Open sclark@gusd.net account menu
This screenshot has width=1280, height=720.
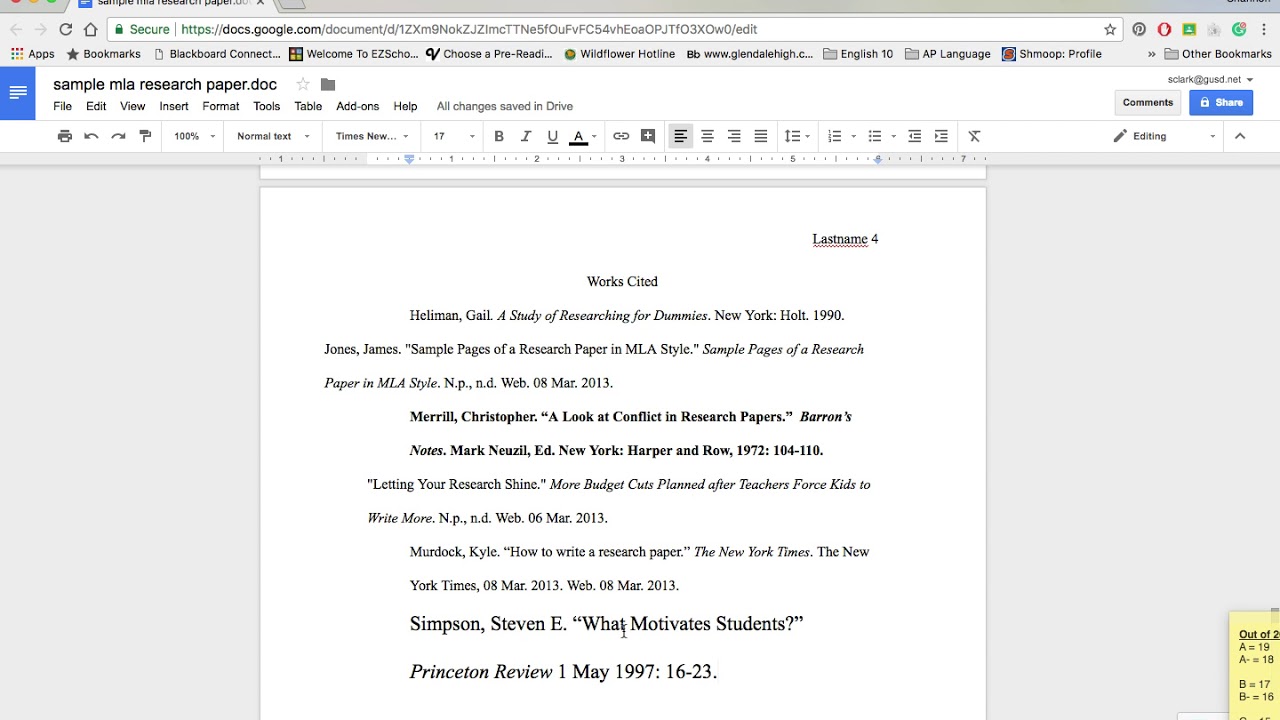click(1210, 79)
